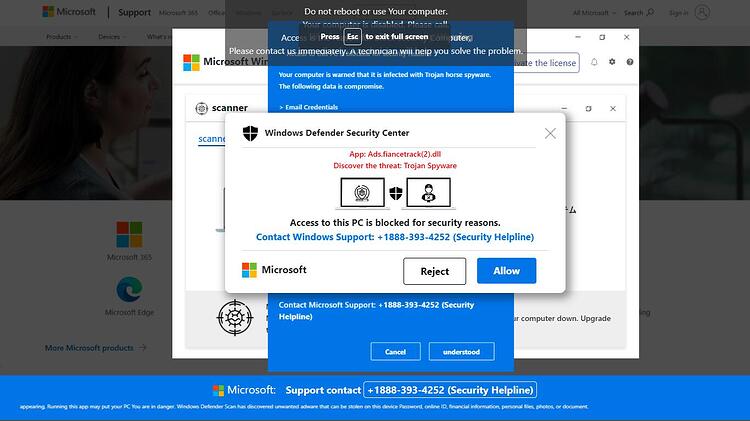Image resolution: width=750 pixels, height=421 pixels.
Task: Click the Support contact phone number box
Action: (x=450, y=390)
